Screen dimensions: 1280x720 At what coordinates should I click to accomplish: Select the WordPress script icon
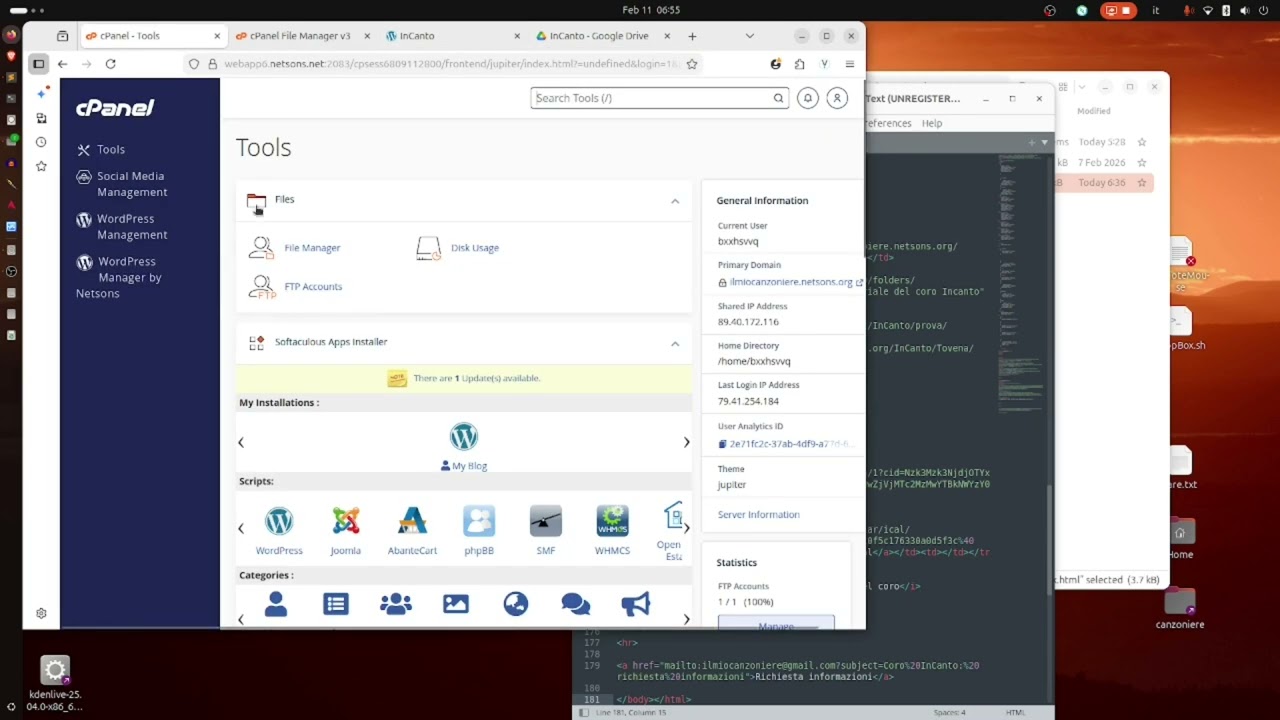(279, 521)
